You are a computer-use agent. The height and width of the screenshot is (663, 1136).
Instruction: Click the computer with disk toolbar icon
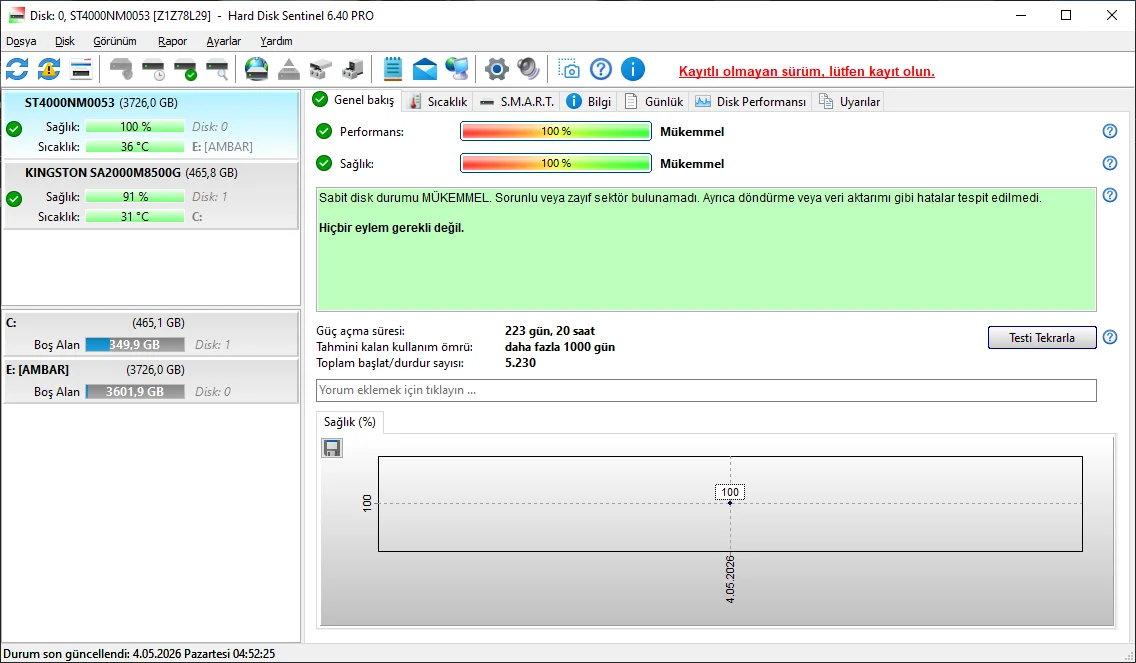[353, 70]
